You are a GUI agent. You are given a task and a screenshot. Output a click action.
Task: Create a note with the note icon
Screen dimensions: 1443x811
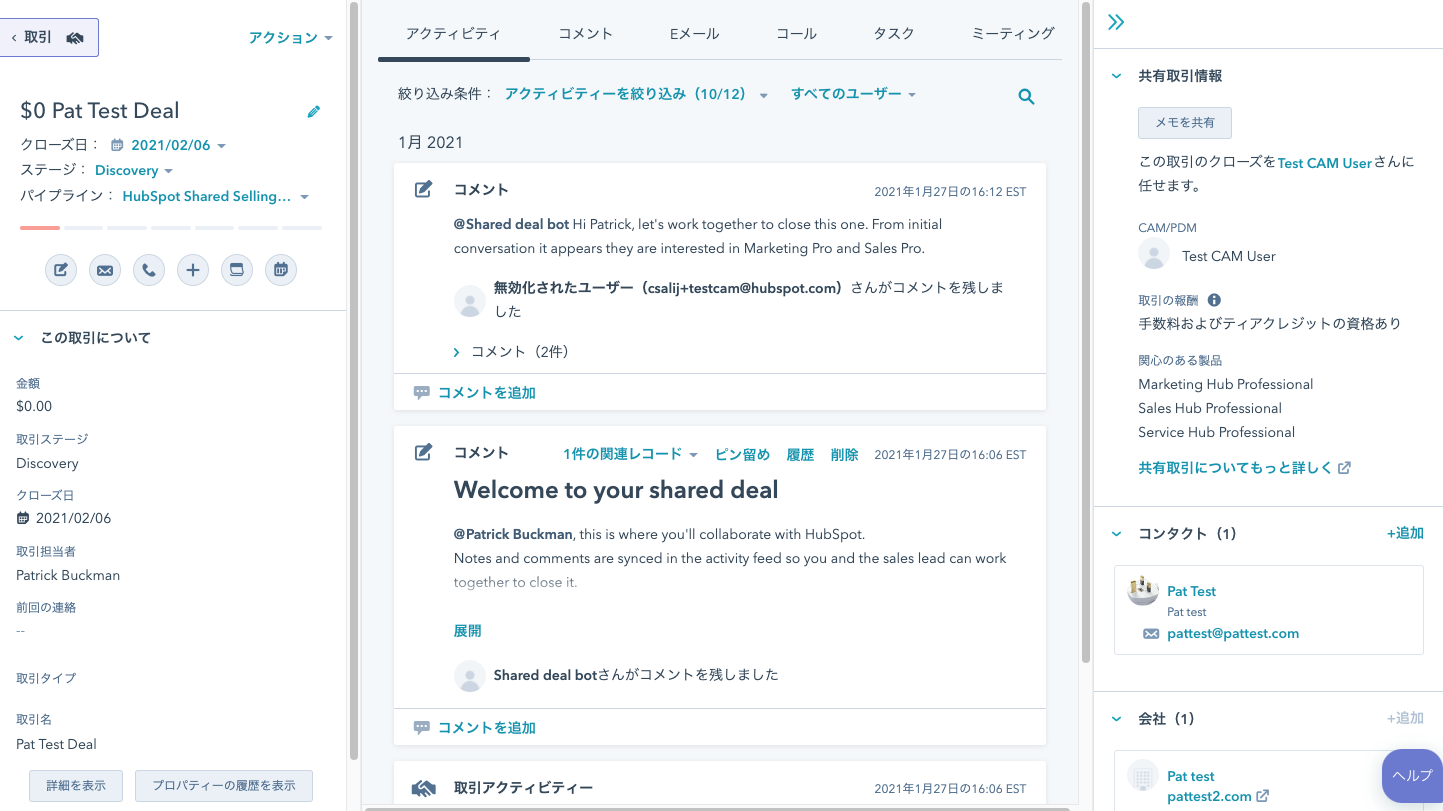point(61,270)
